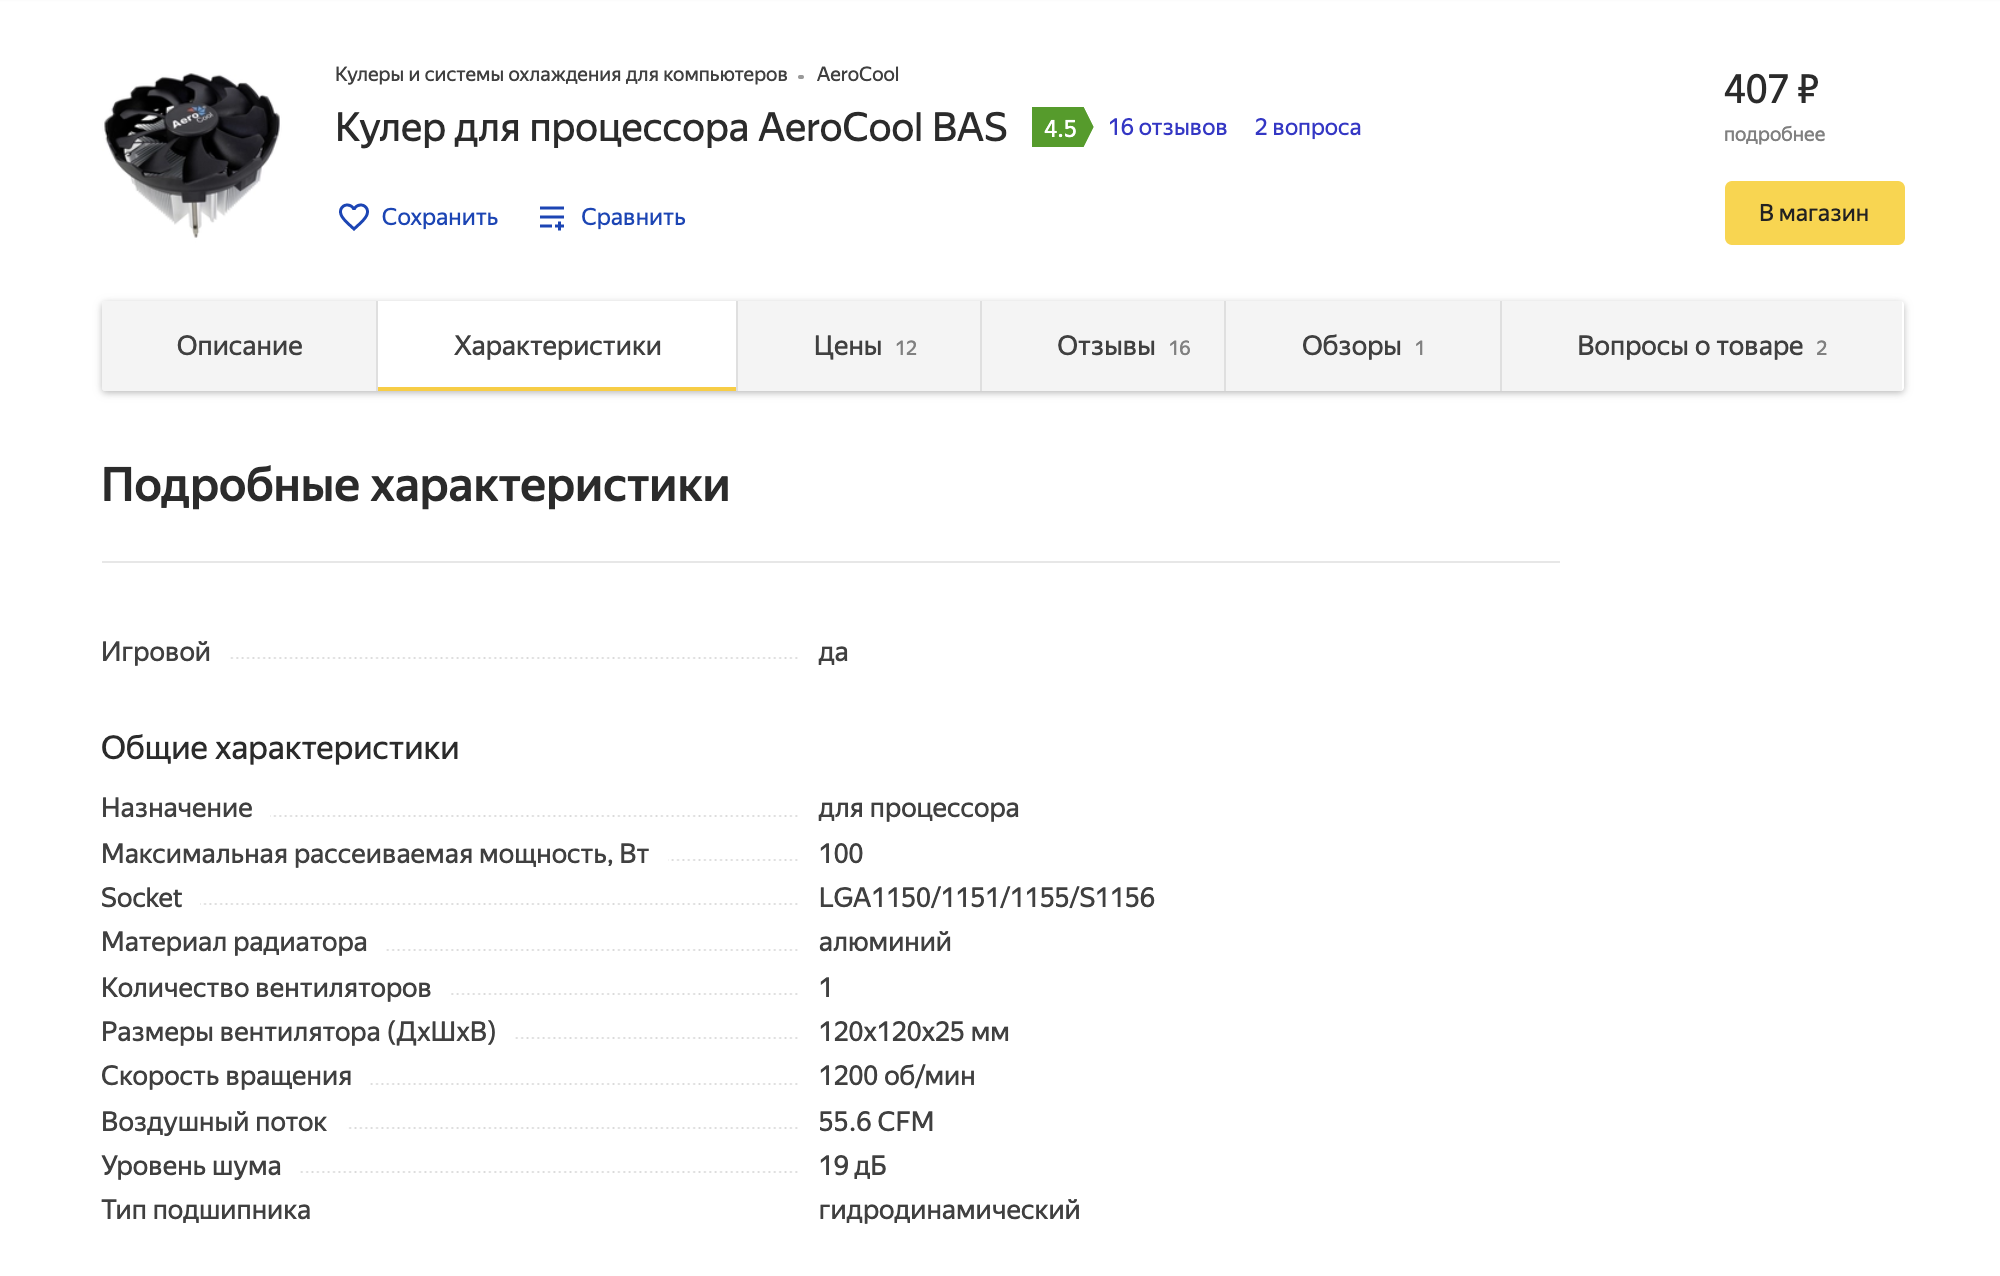The height and width of the screenshot is (1276, 2000).
Task: Click the Воздушный поток label
Action: pos(214,1122)
